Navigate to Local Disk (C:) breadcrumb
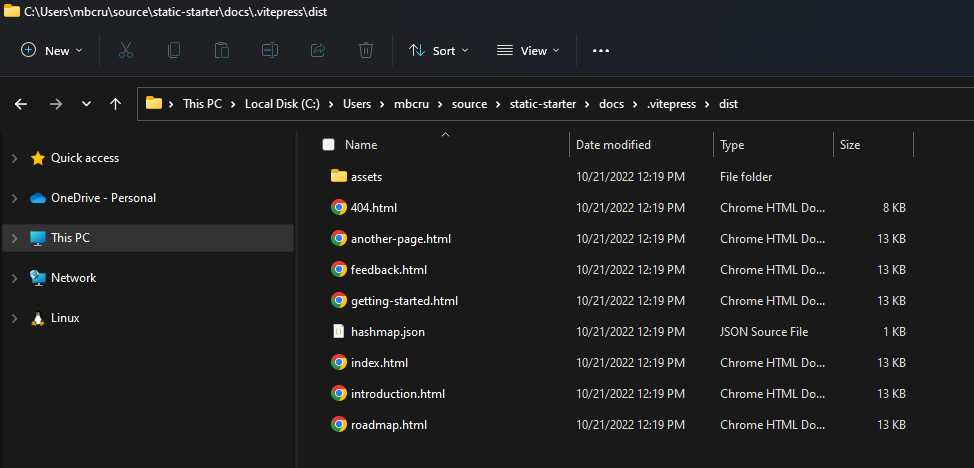 point(282,104)
